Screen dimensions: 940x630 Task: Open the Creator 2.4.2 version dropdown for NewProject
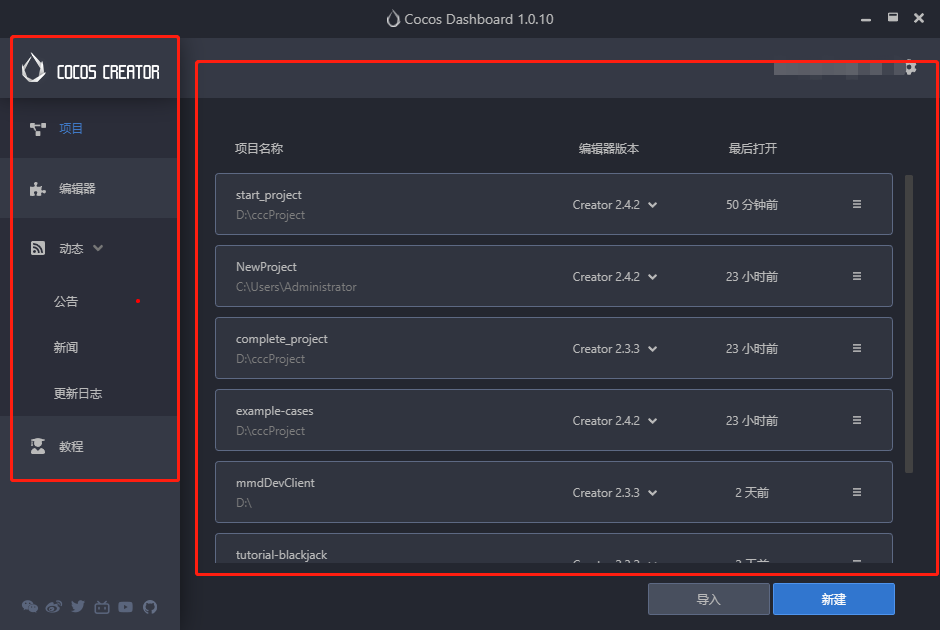[x=653, y=277]
